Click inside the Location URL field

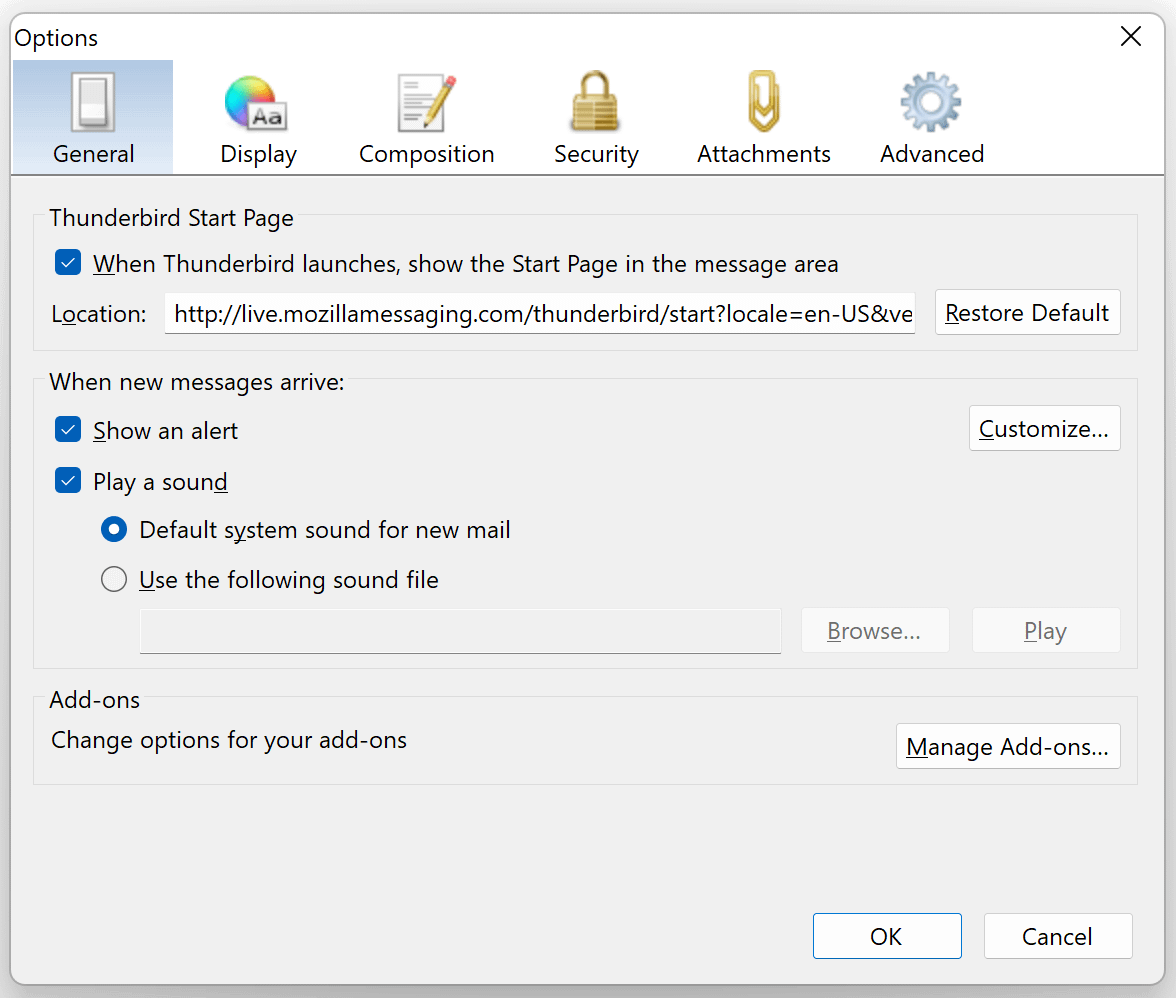pos(540,314)
